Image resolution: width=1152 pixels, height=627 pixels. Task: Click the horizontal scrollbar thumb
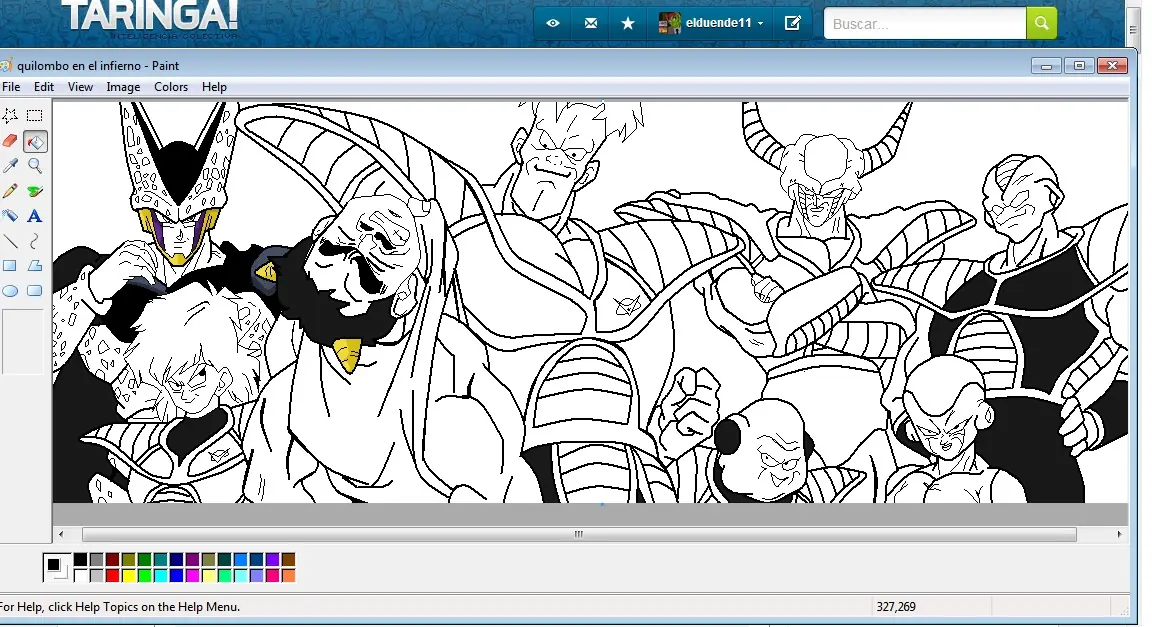coord(579,534)
